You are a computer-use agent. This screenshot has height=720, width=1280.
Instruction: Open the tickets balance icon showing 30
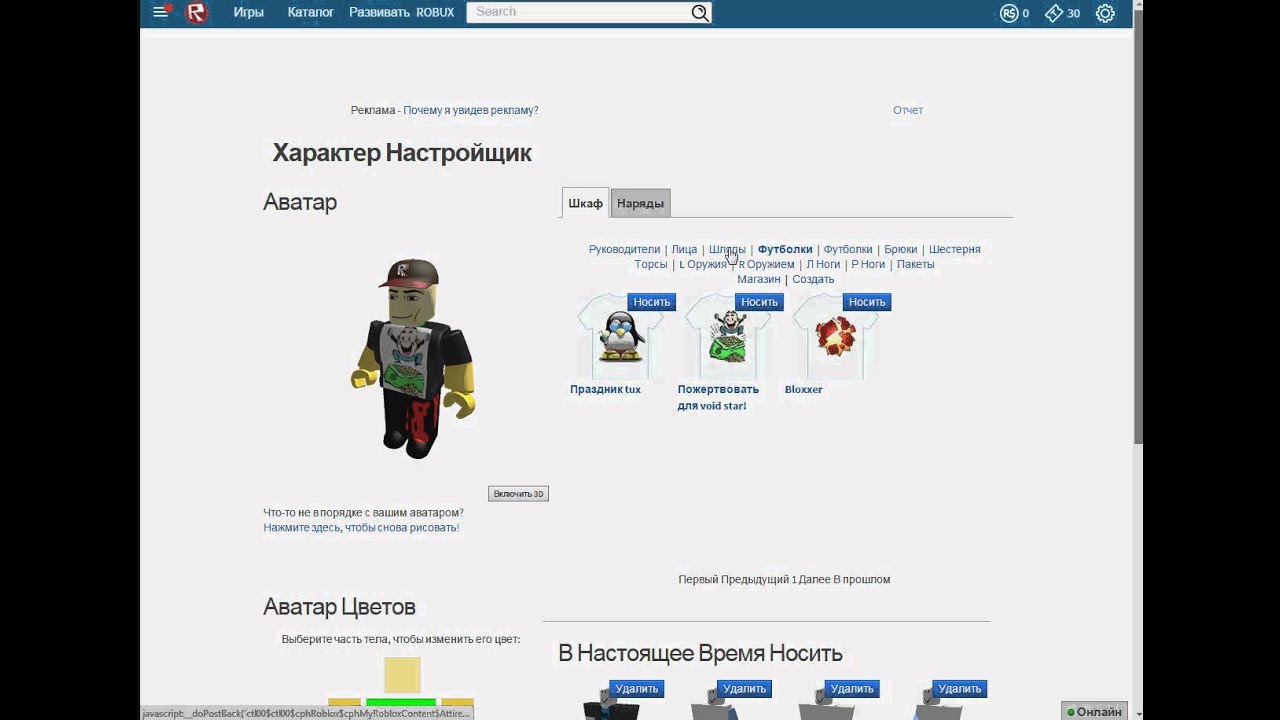click(x=1054, y=13)
